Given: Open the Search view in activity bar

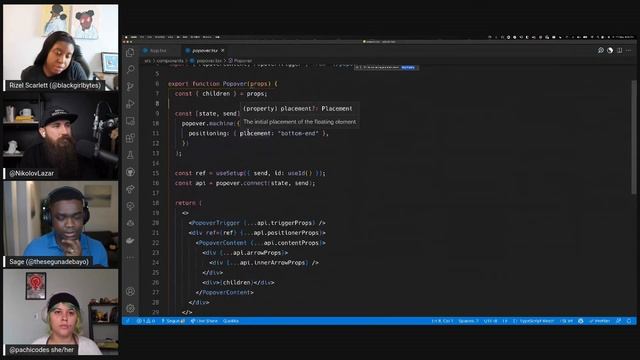Looking at the screenshot, I should coord(130,69).
